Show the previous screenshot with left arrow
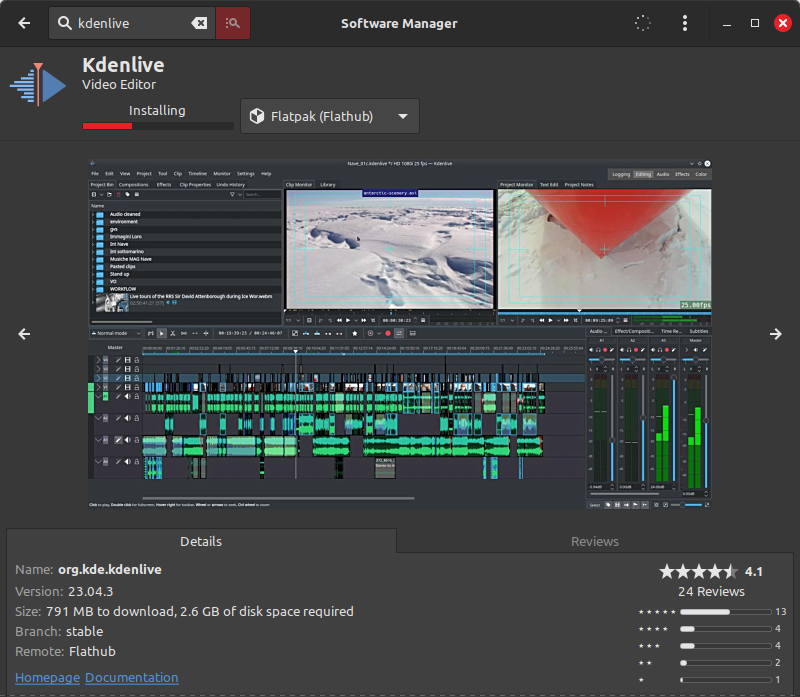 click(24, 334)
